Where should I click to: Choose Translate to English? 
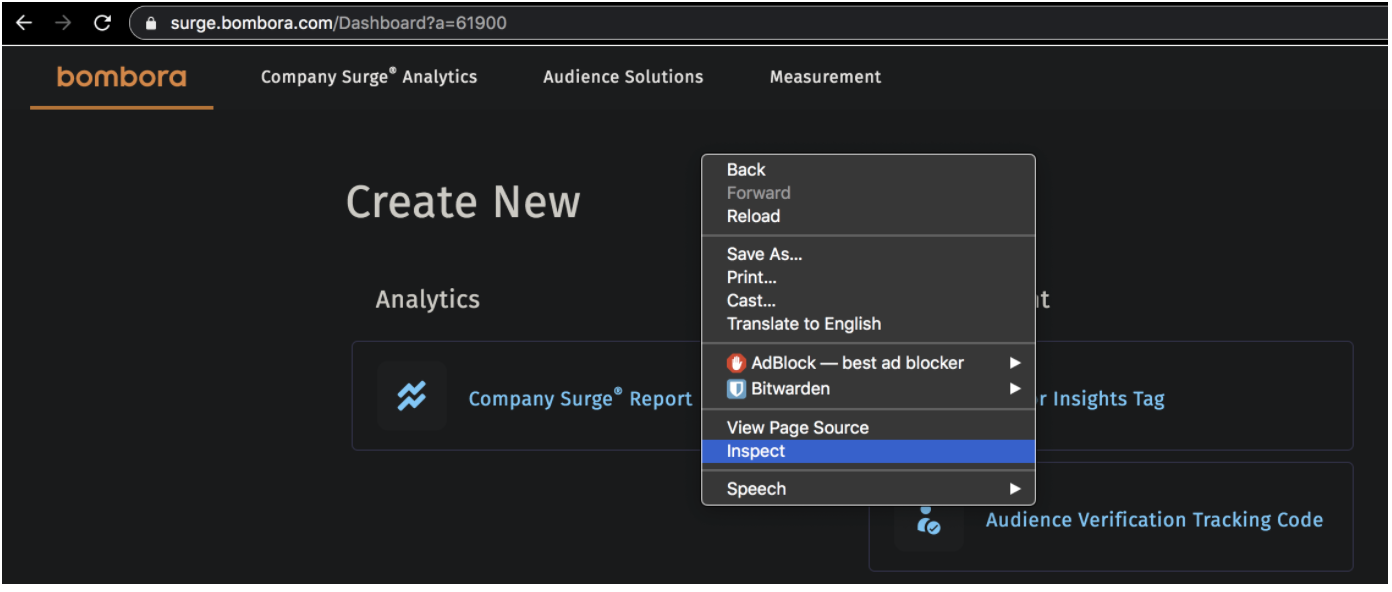[803, 324]
